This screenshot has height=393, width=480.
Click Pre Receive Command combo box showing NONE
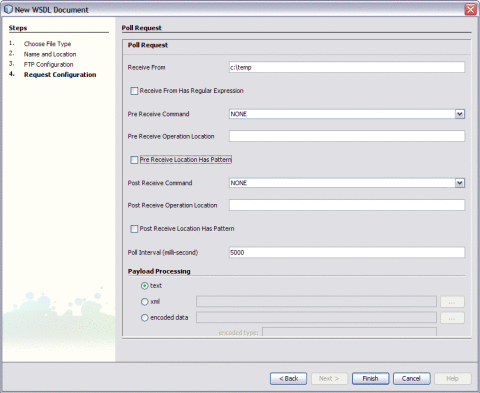pos(347,114)
